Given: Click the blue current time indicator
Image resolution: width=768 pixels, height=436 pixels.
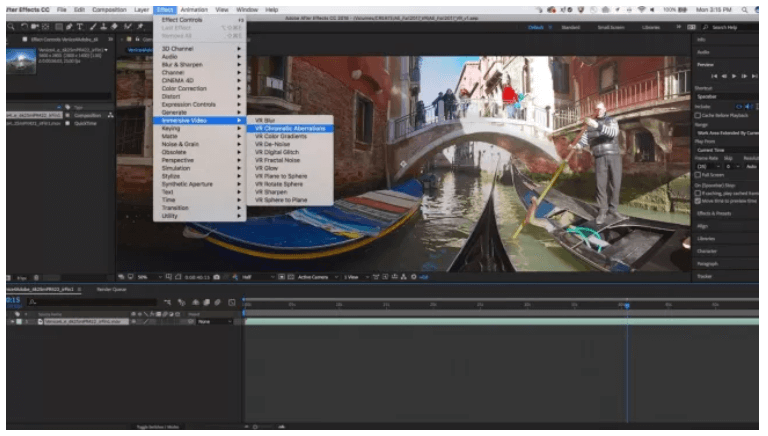Looking at the screenshot, I should 627,305.
